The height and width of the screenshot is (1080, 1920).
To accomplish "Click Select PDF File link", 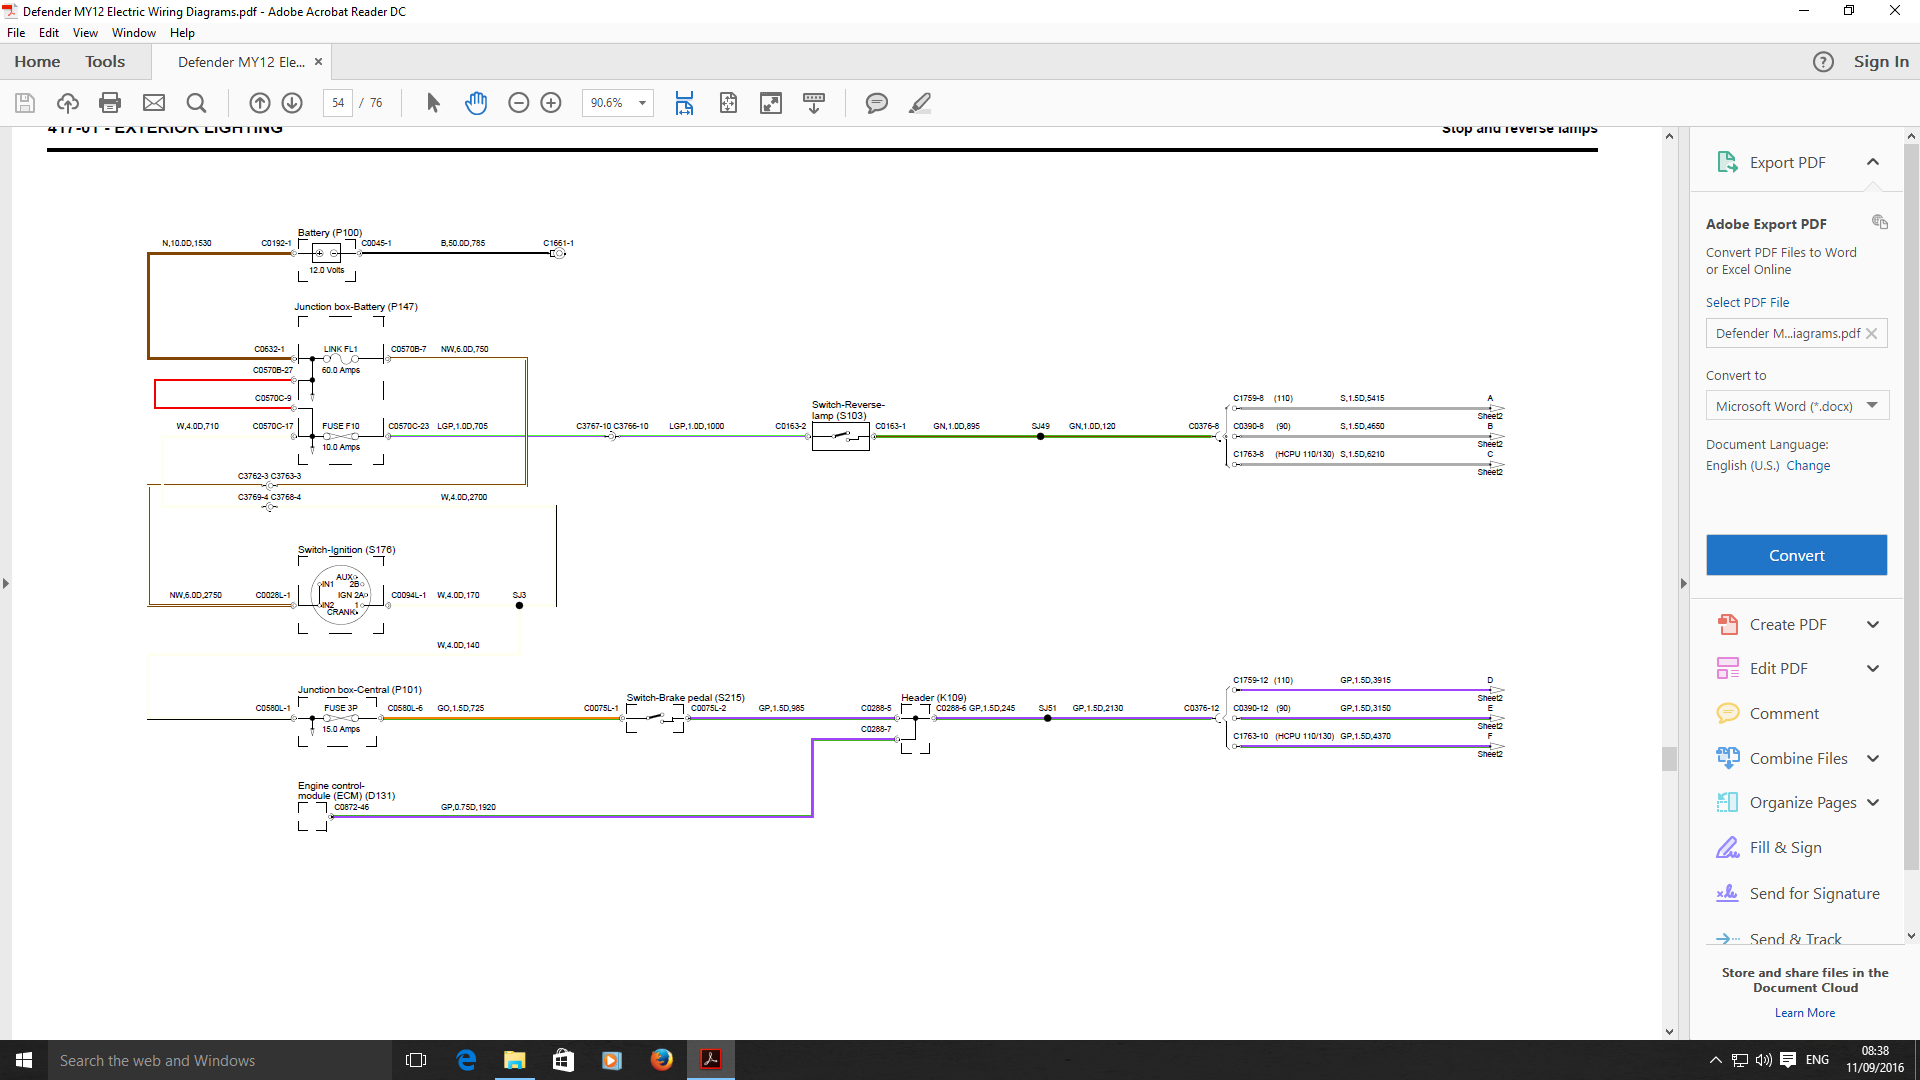I will [x=1747, y=302].
